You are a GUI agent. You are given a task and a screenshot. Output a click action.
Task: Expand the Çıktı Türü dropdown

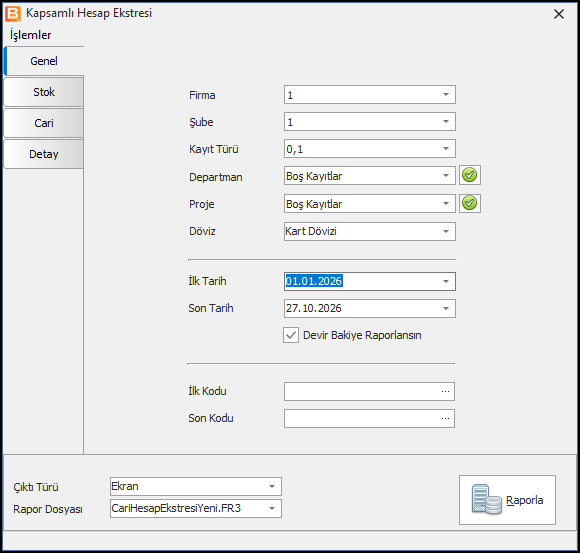click(272, 486)
